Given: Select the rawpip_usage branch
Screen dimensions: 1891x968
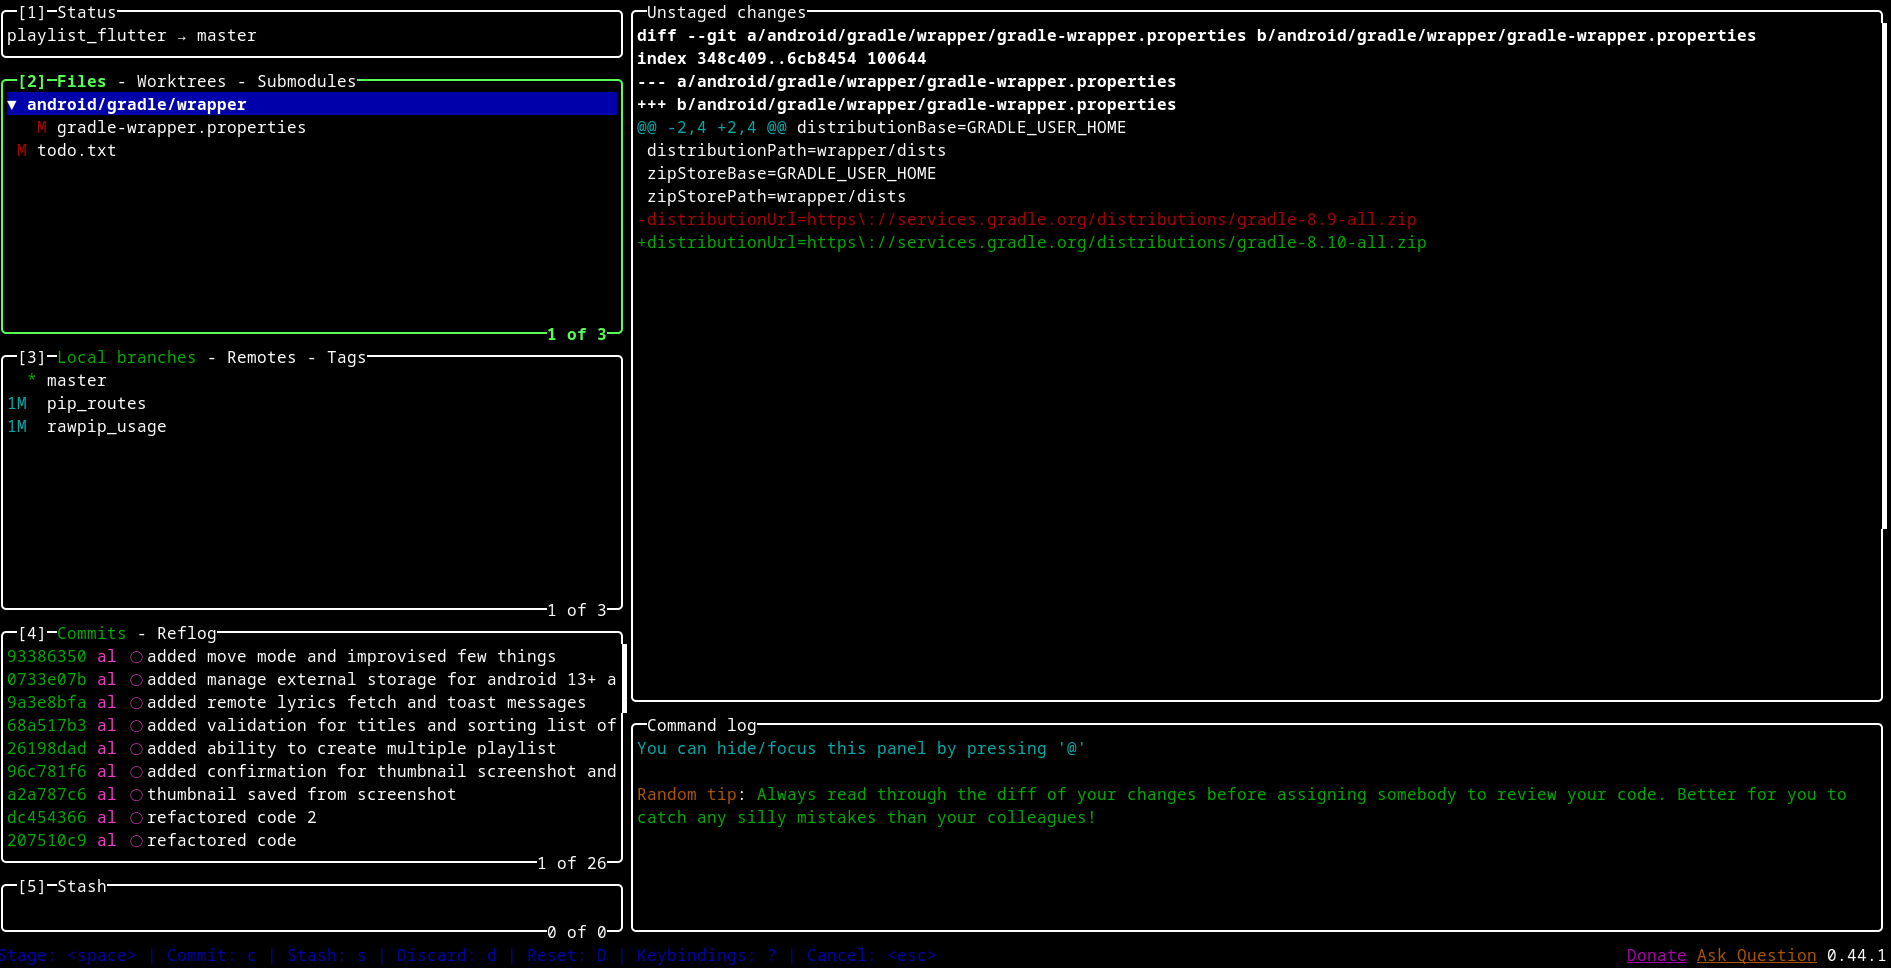Looking at the screenshot, I should click(x=106, y=427).
